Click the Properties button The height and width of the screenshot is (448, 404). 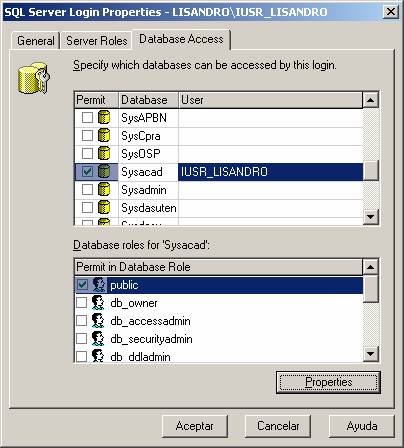[328, 382]
